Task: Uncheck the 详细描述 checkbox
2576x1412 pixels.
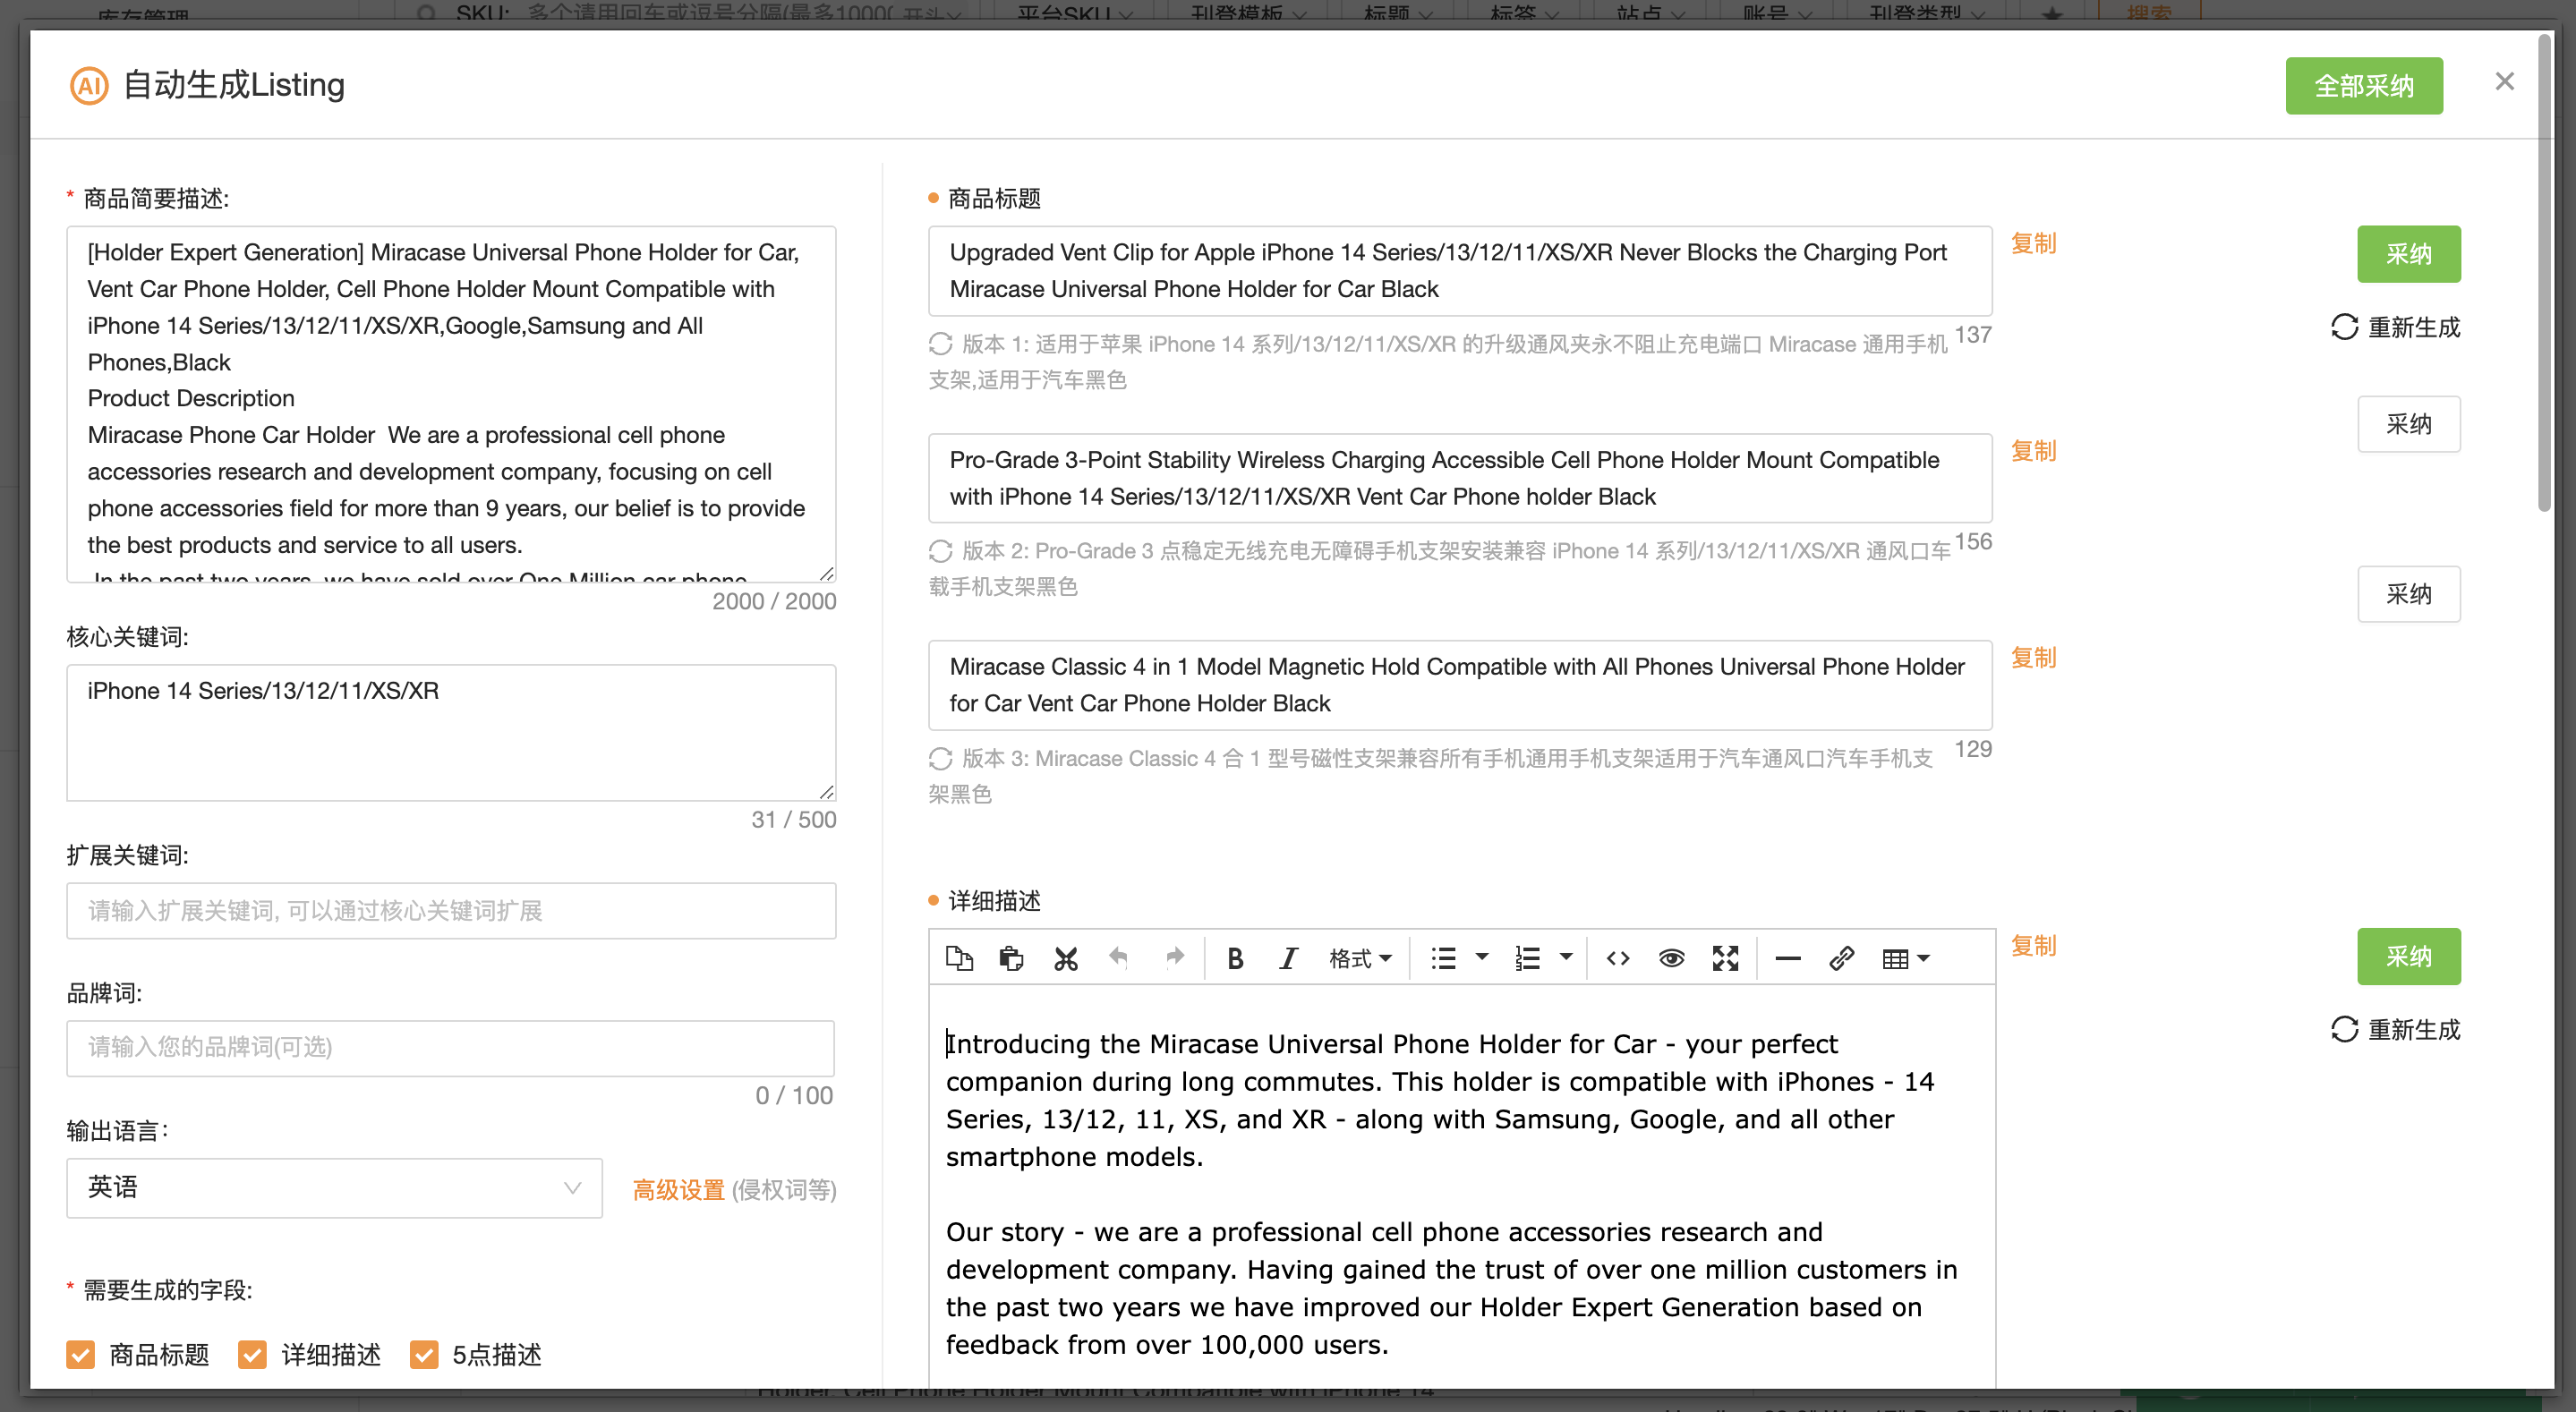Action: pos(252,1354)
